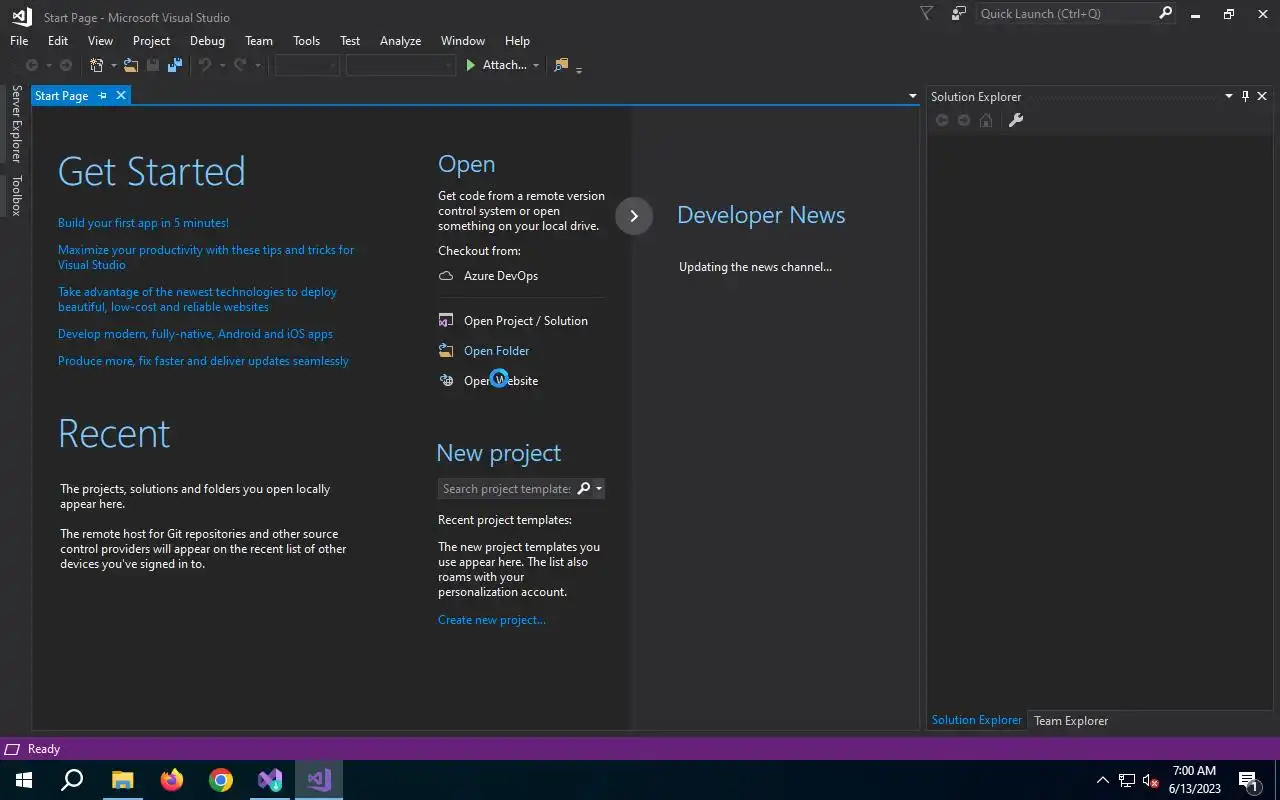This screenshot has height=800, width=1280.
Task: Click the Open Folder link text
Action: (497, 351)
